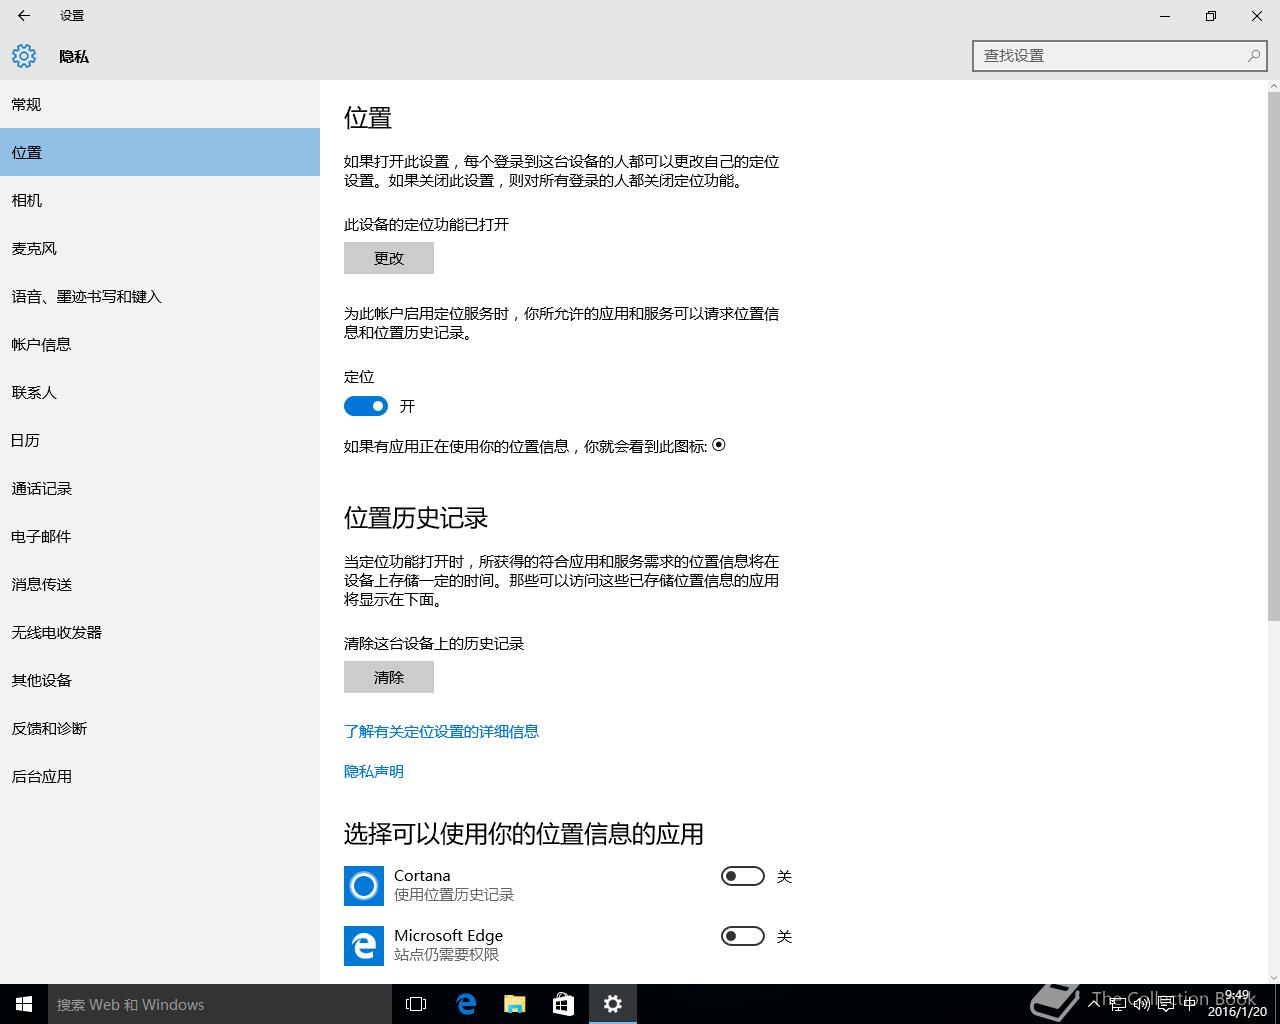Image resolution: width=1280 pixels, height=1024 pixels.
Task: Open the 相机 privacy section
Action: [x=160, y=200]
